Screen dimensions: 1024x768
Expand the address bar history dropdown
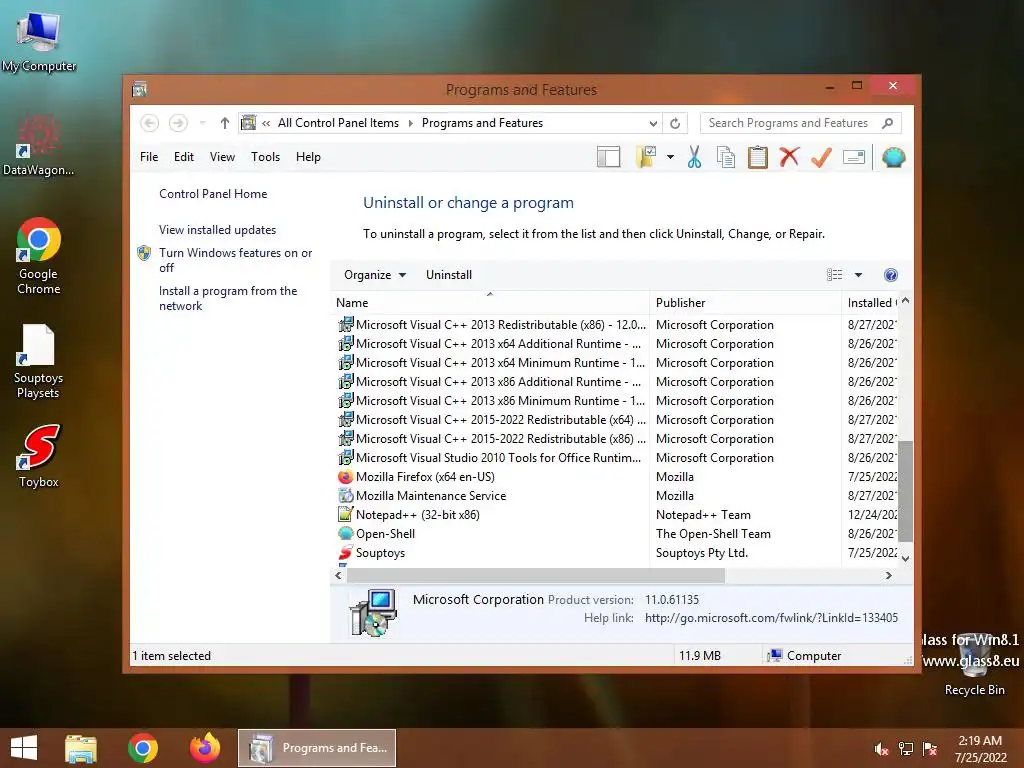[653, 123]
